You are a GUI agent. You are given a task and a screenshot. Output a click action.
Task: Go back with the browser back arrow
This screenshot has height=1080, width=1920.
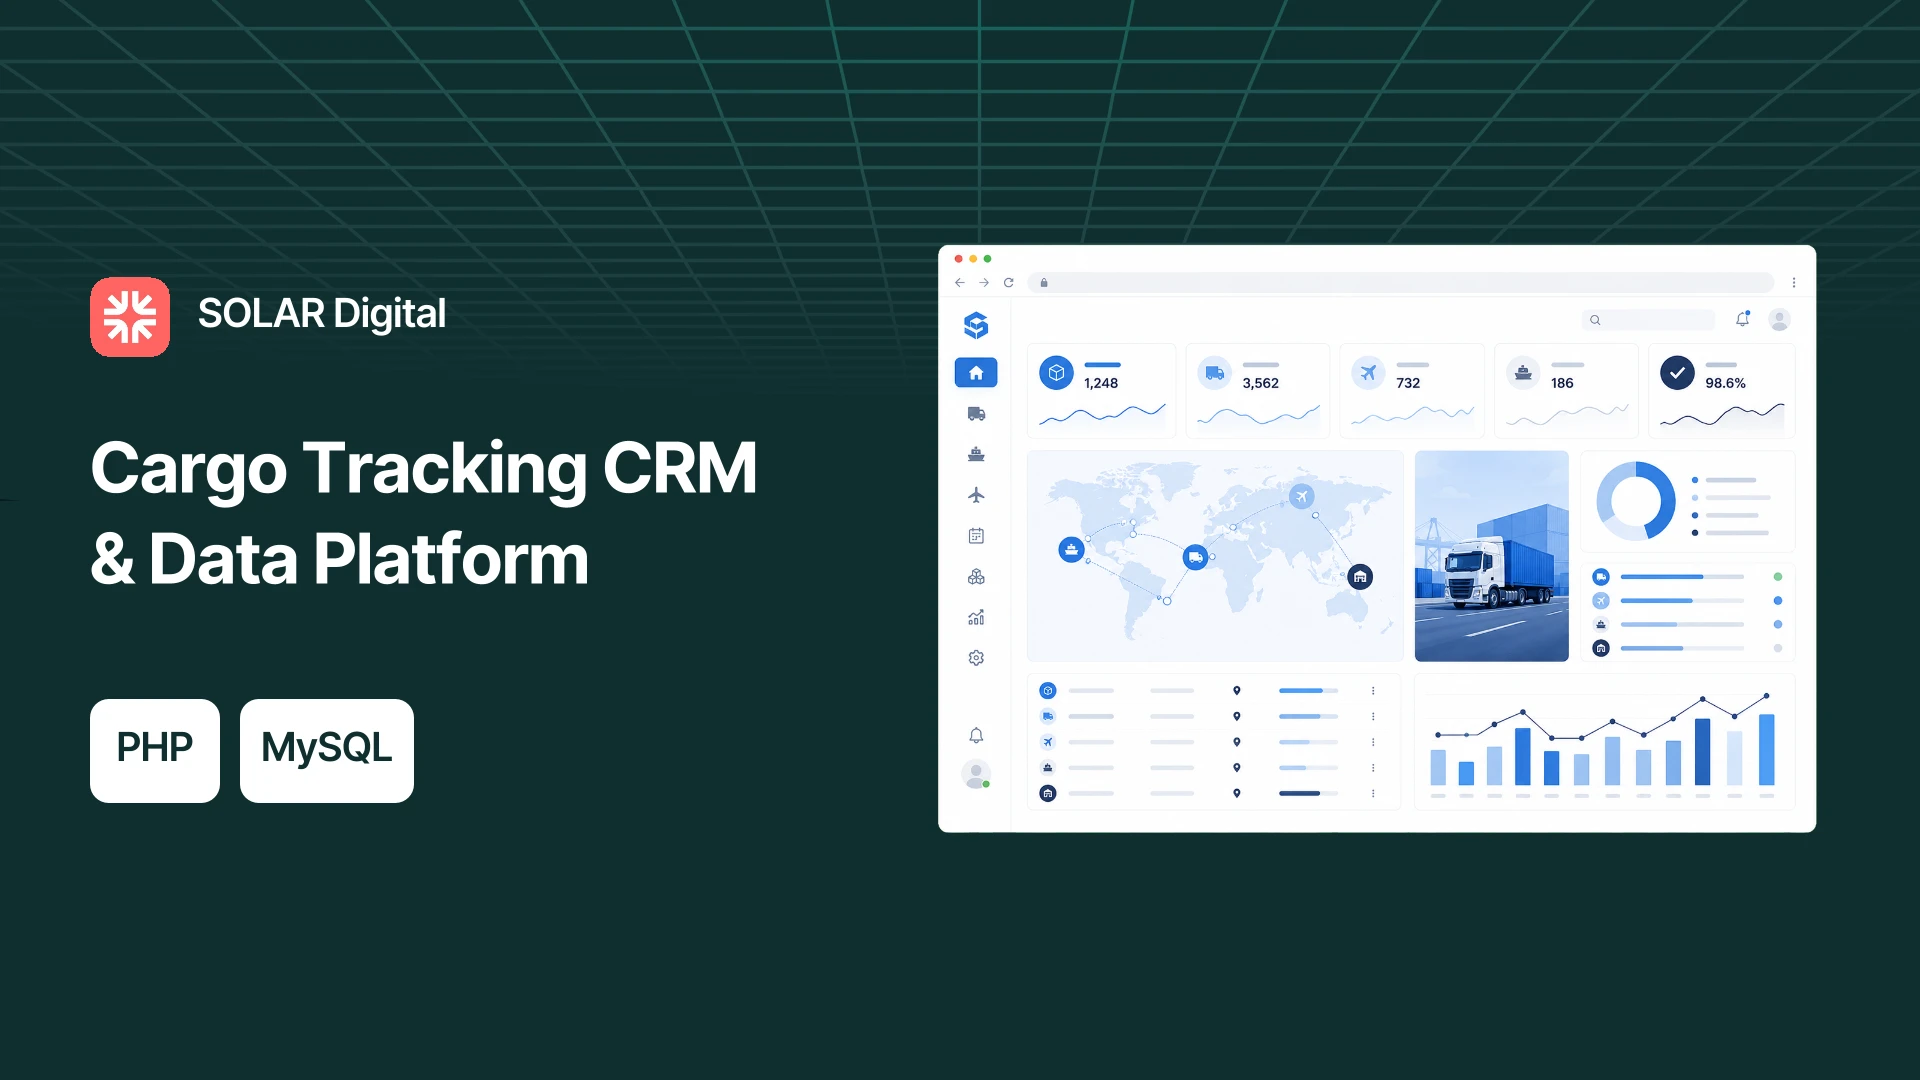pos(960,283)
